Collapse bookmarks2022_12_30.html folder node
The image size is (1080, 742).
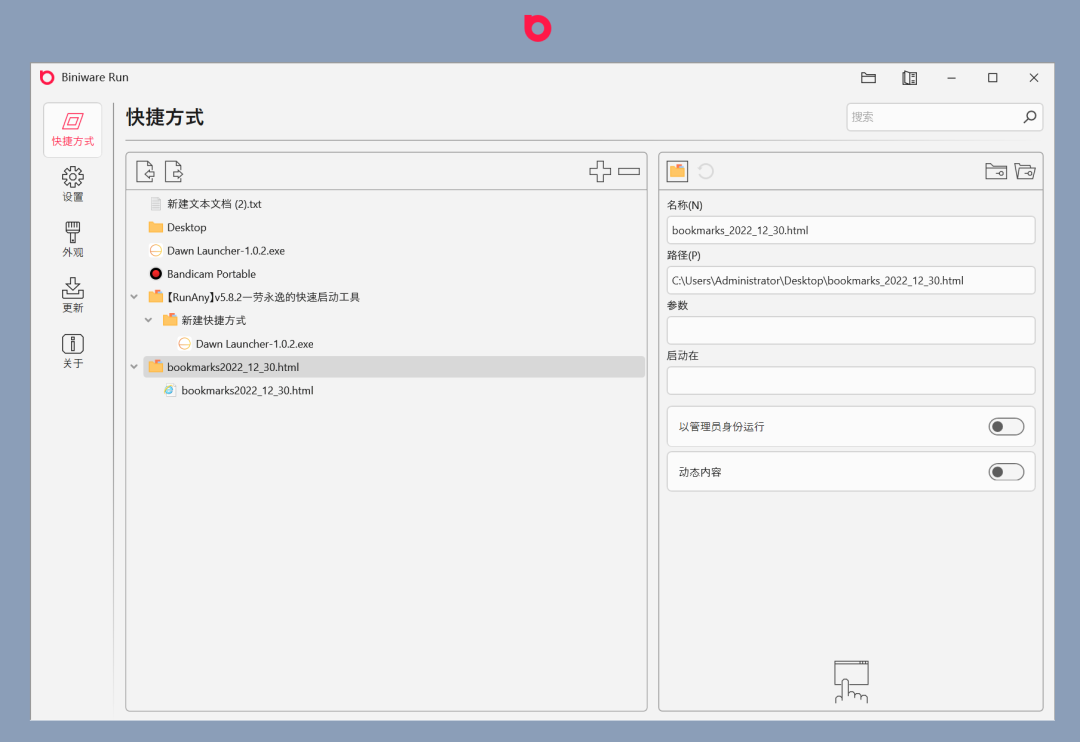(134, 367)
